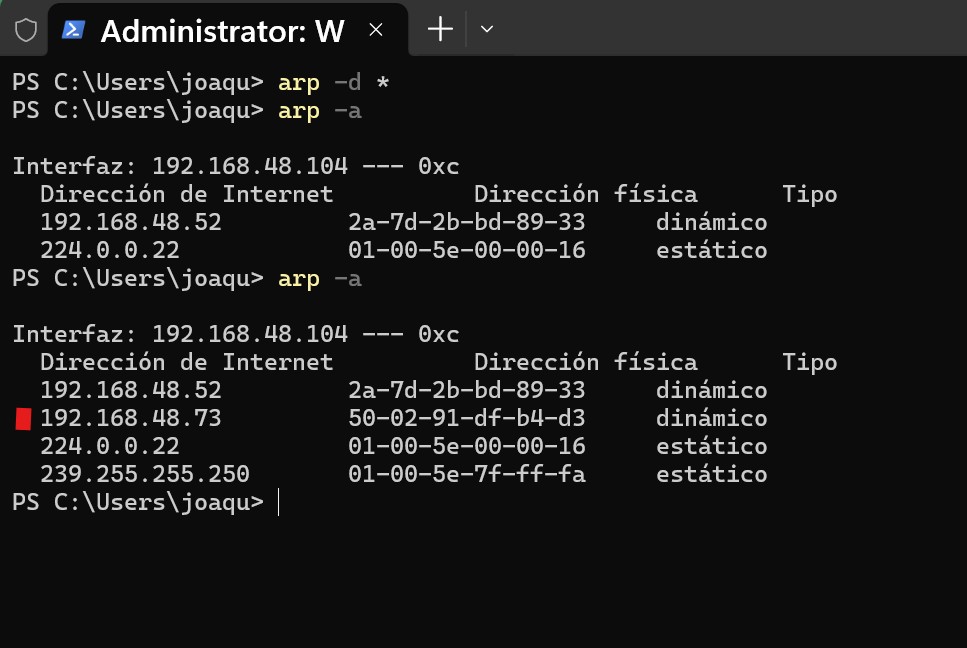
Task: Expand the new tab profile dropdown
Action: 487,30
